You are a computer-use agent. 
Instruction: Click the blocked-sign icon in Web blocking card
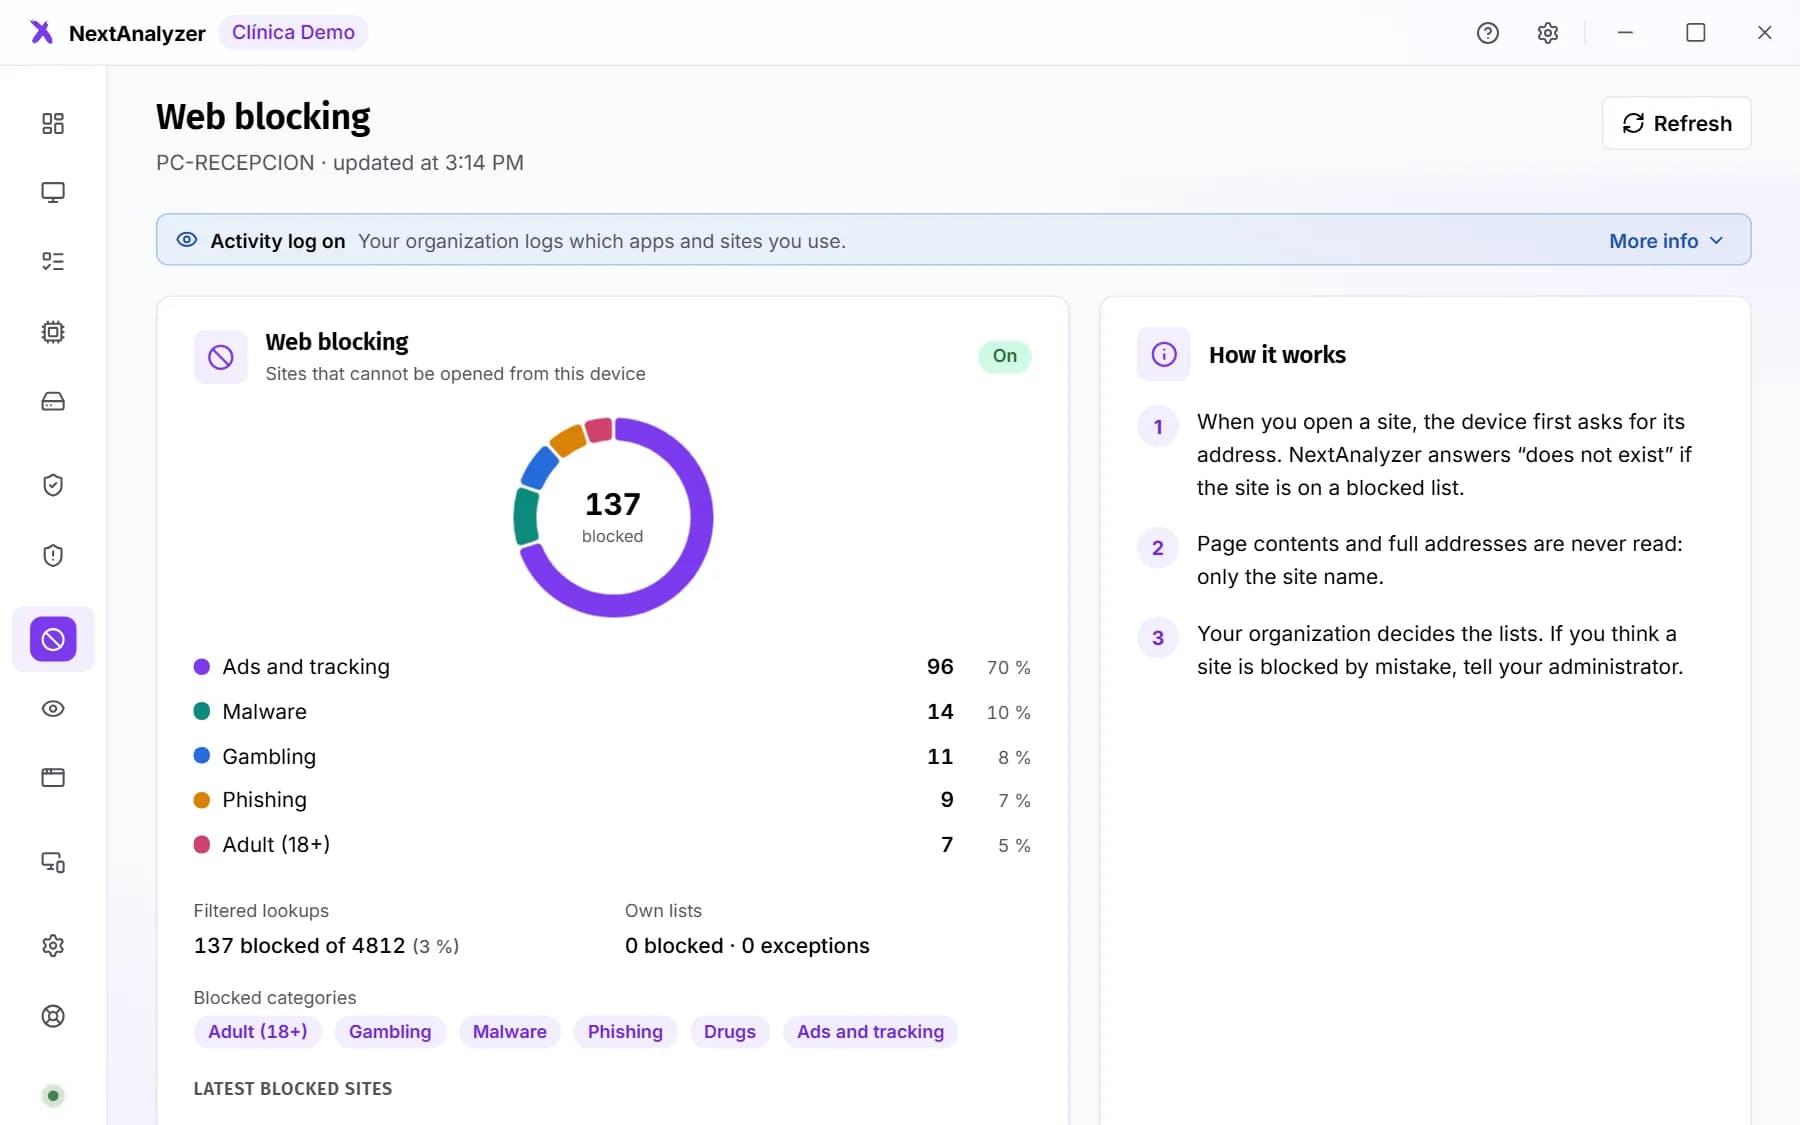[x=221, y=357]
